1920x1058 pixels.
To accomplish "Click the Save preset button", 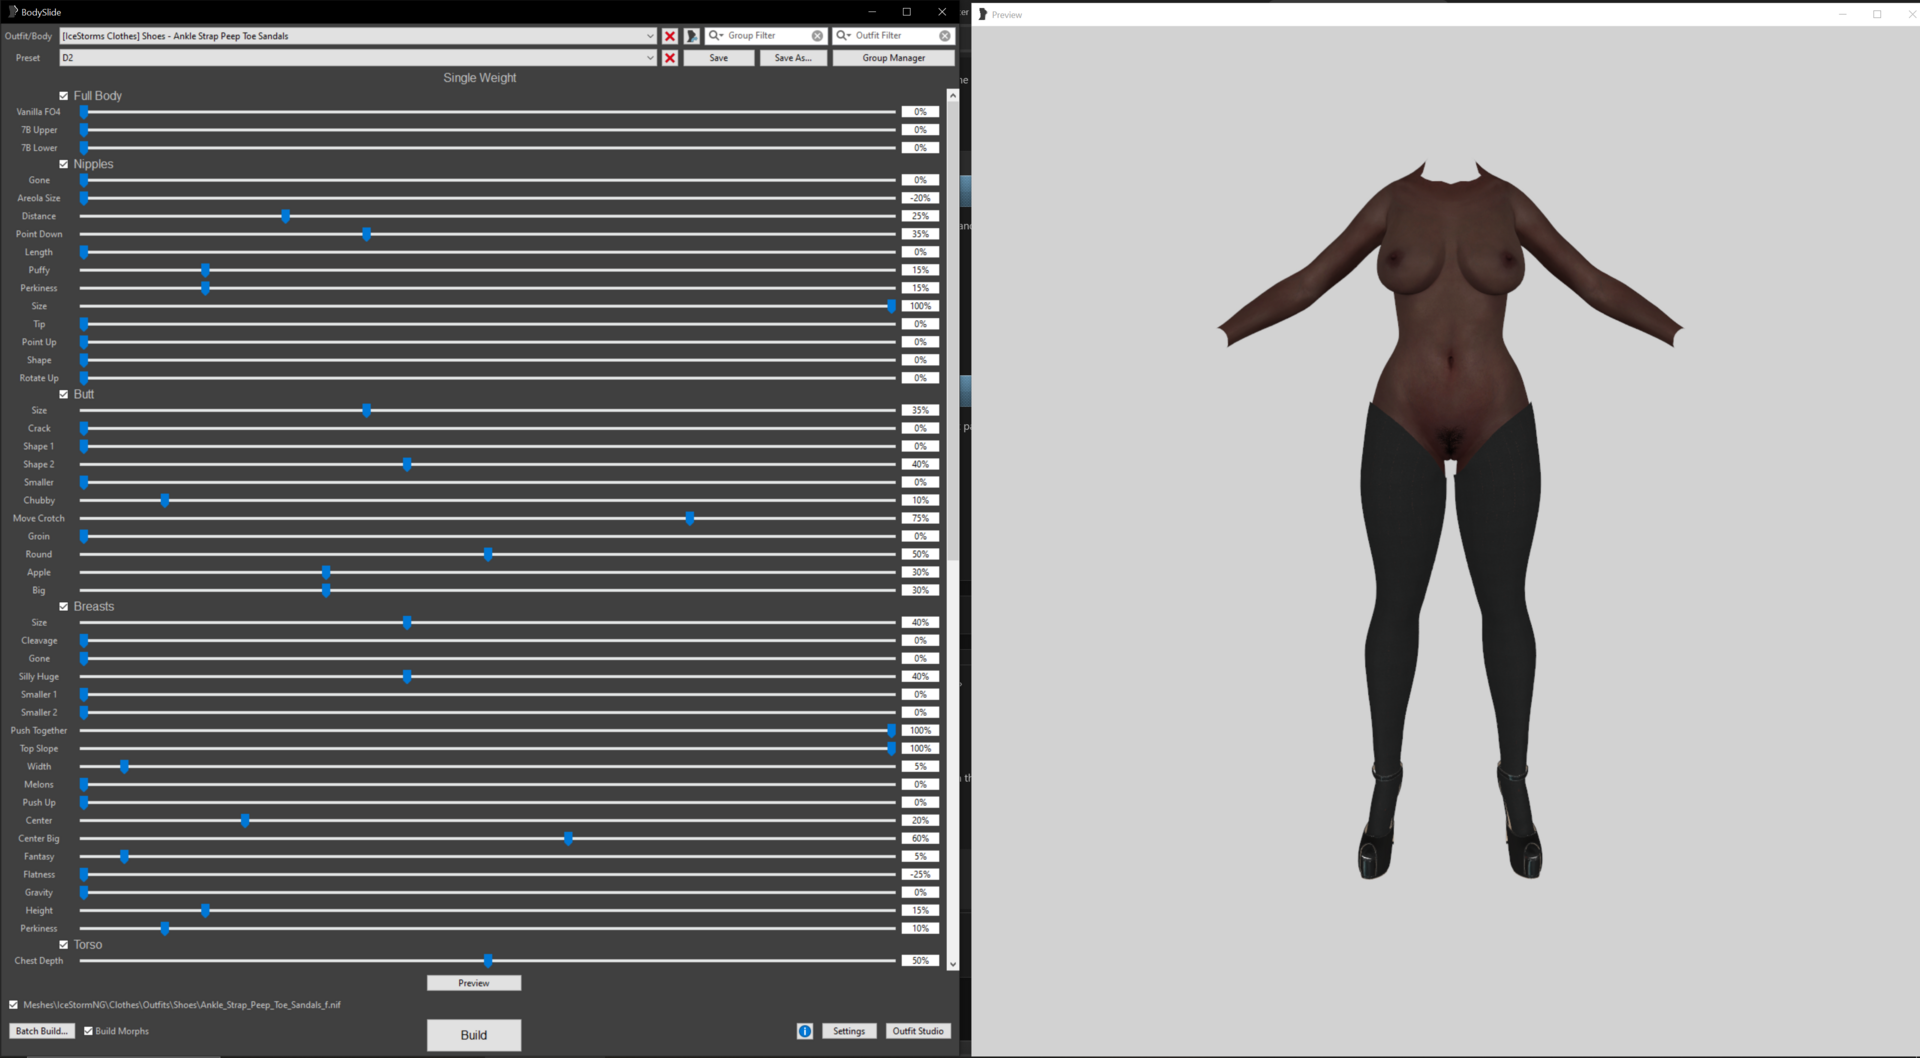I will click(x=719, y=58).
